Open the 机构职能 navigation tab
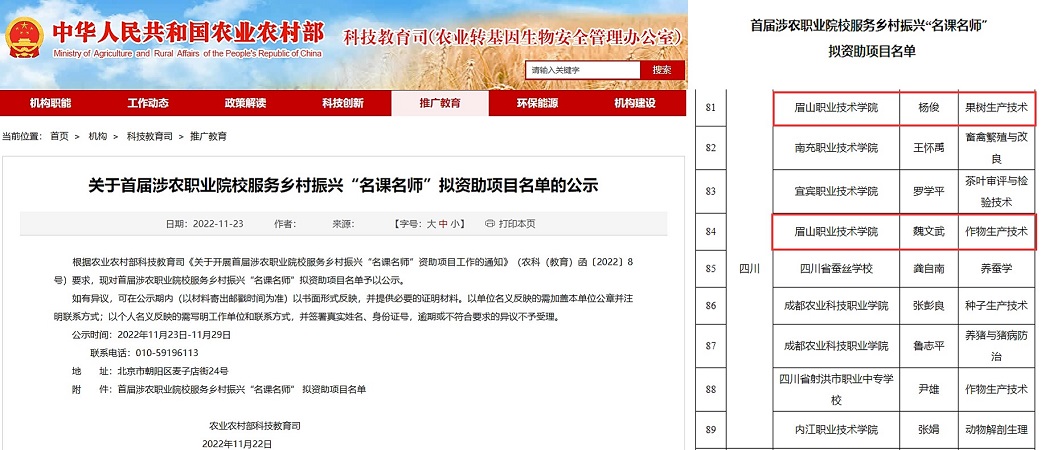 (50, 104)
